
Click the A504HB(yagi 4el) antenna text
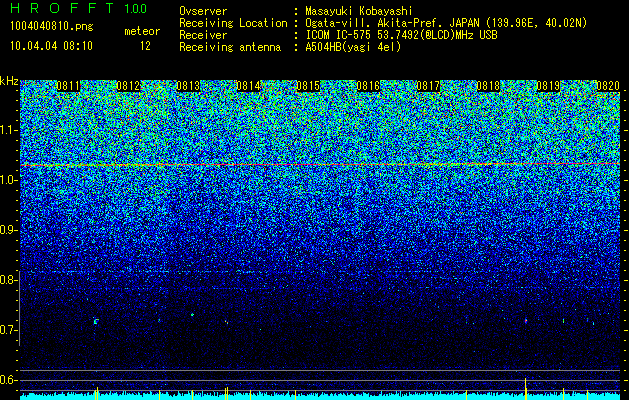tap(353, 47)
